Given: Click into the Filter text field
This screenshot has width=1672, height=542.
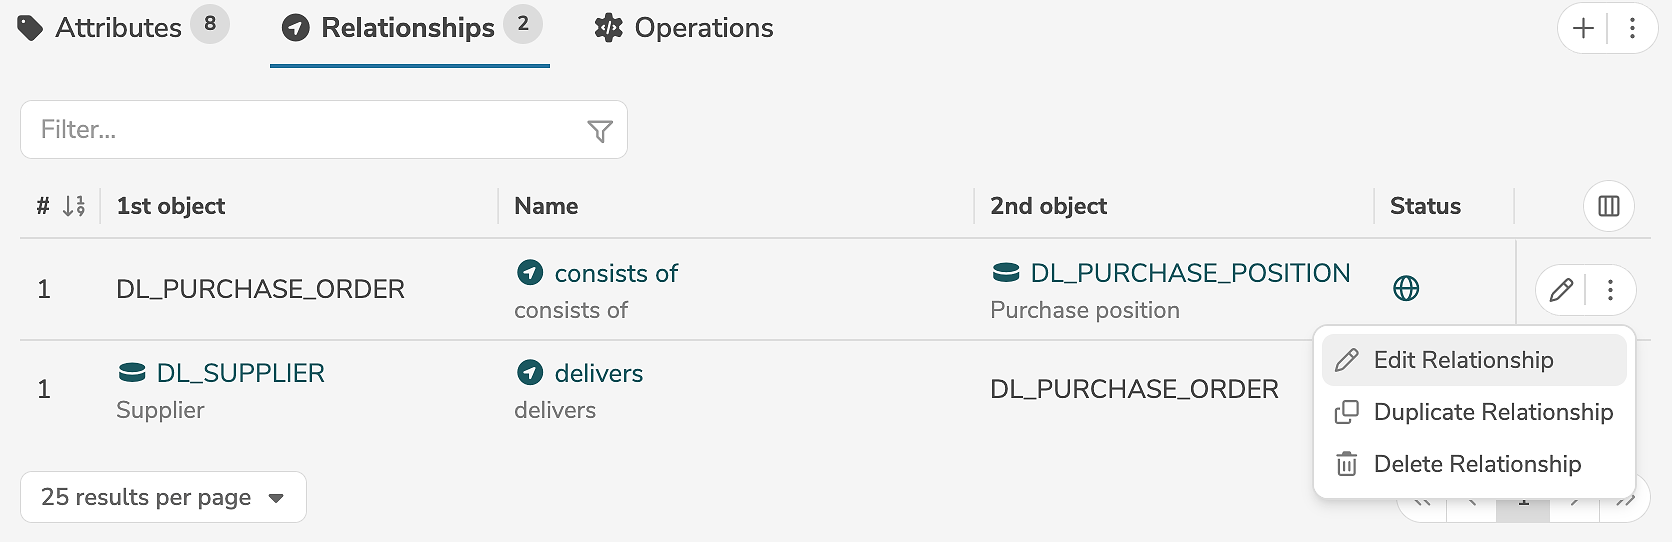Looking at the screenshot, I should (300, 130).
